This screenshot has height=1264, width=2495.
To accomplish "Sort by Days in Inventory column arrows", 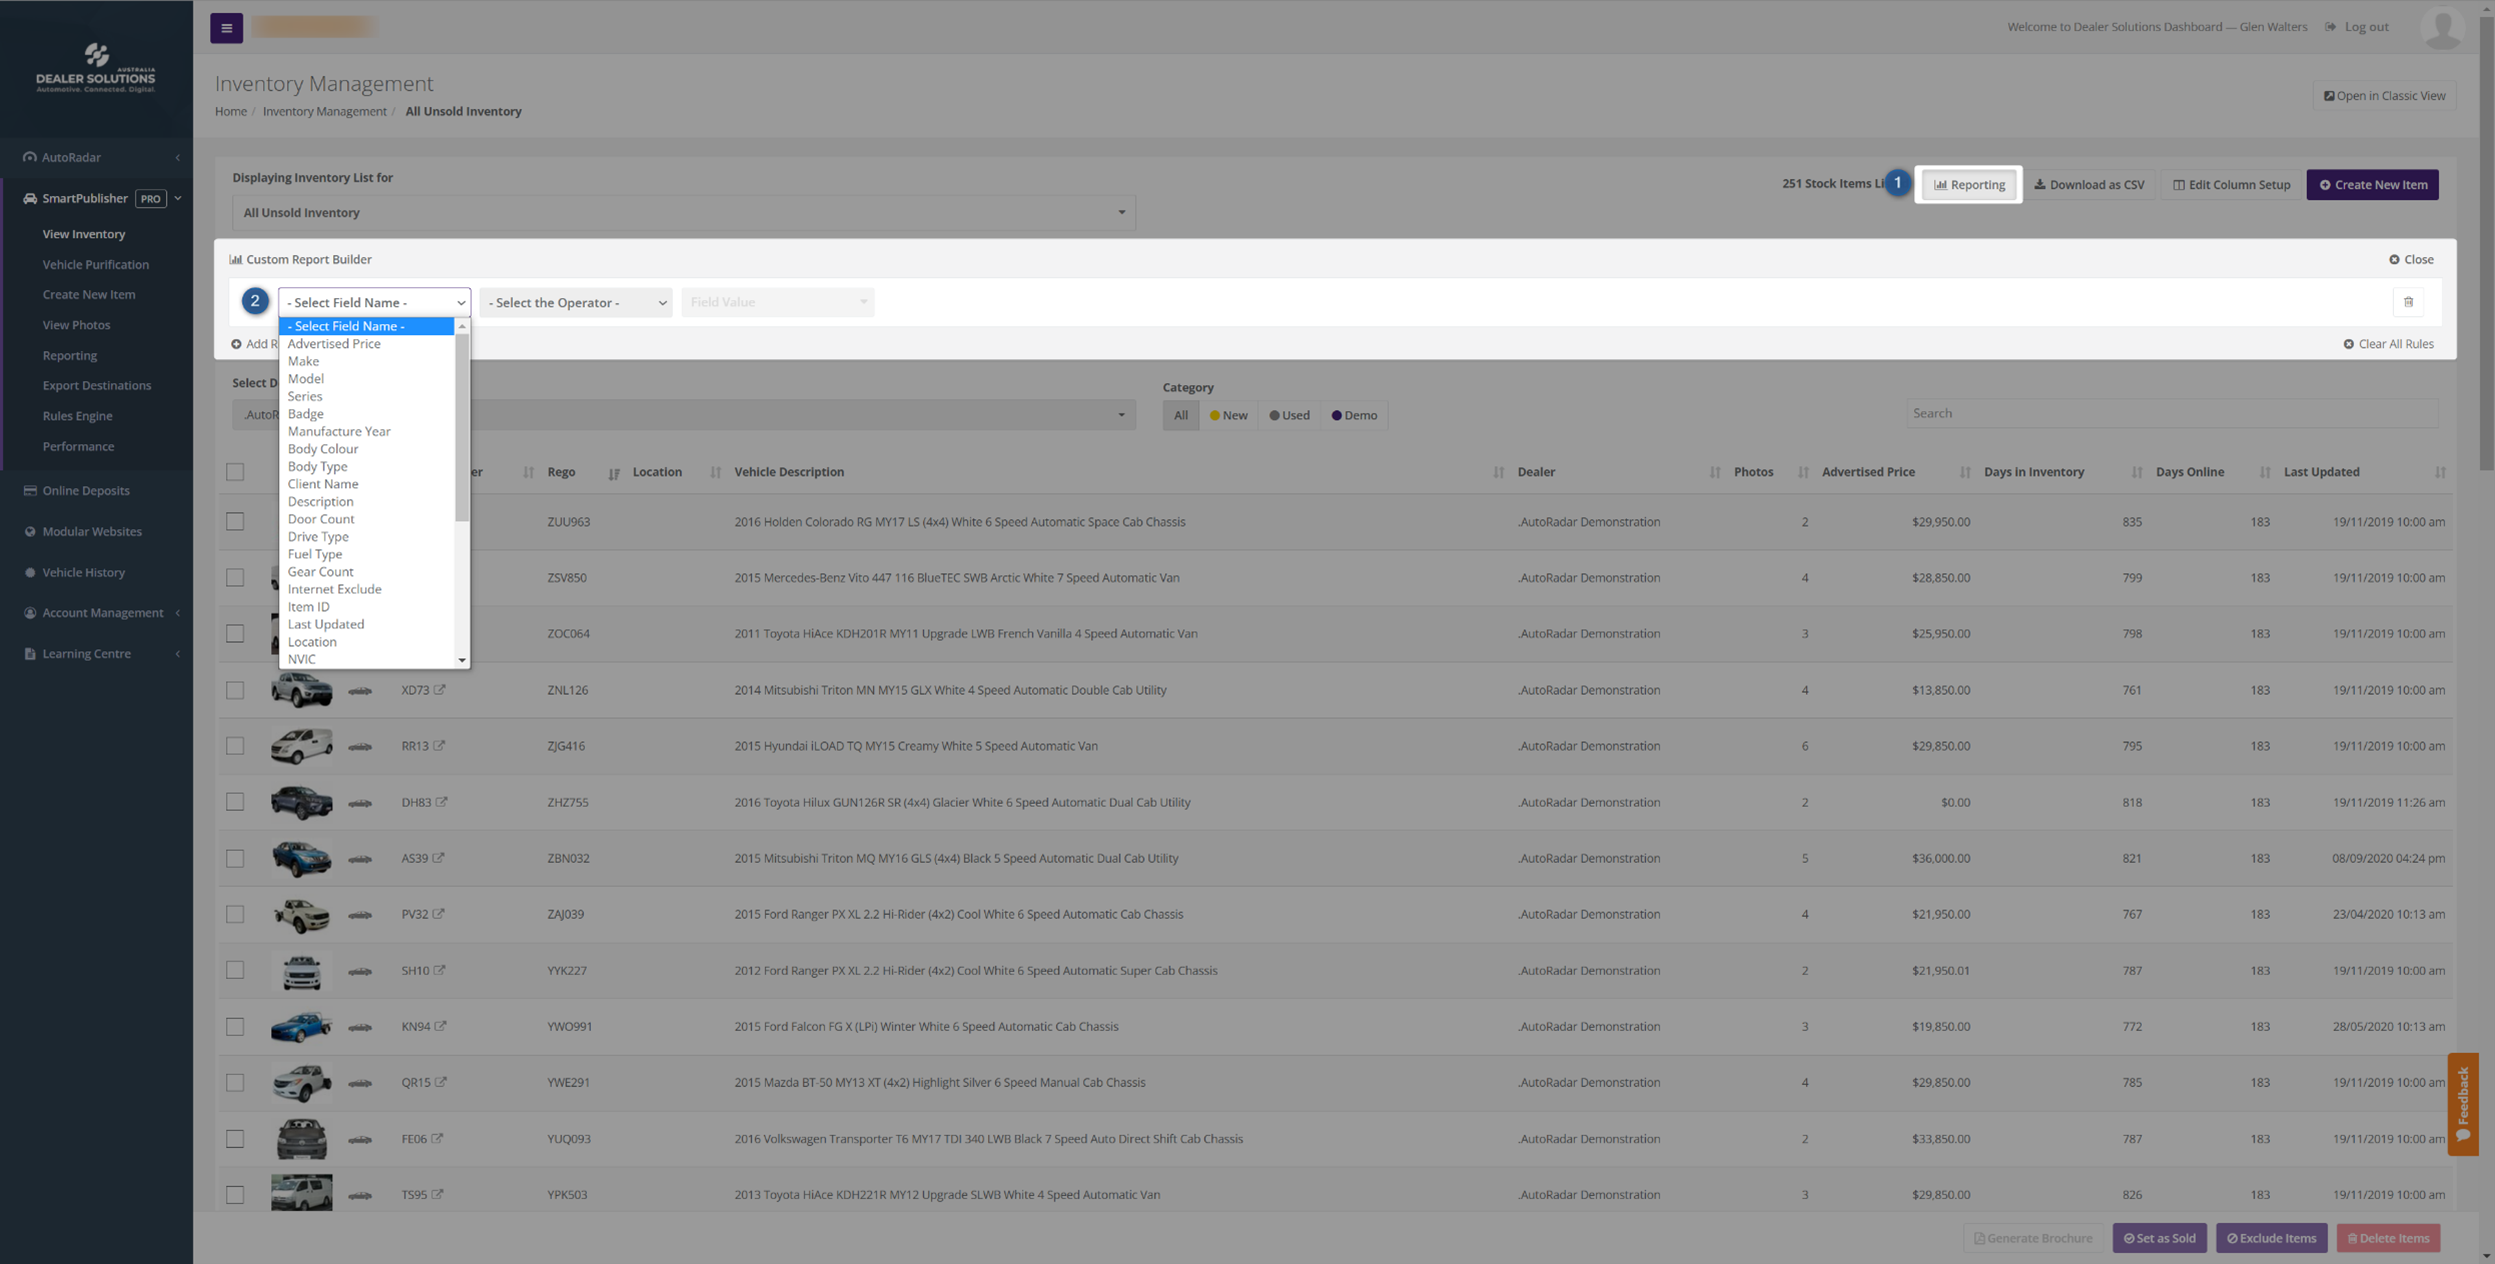I will click(x=2137, y=473).
